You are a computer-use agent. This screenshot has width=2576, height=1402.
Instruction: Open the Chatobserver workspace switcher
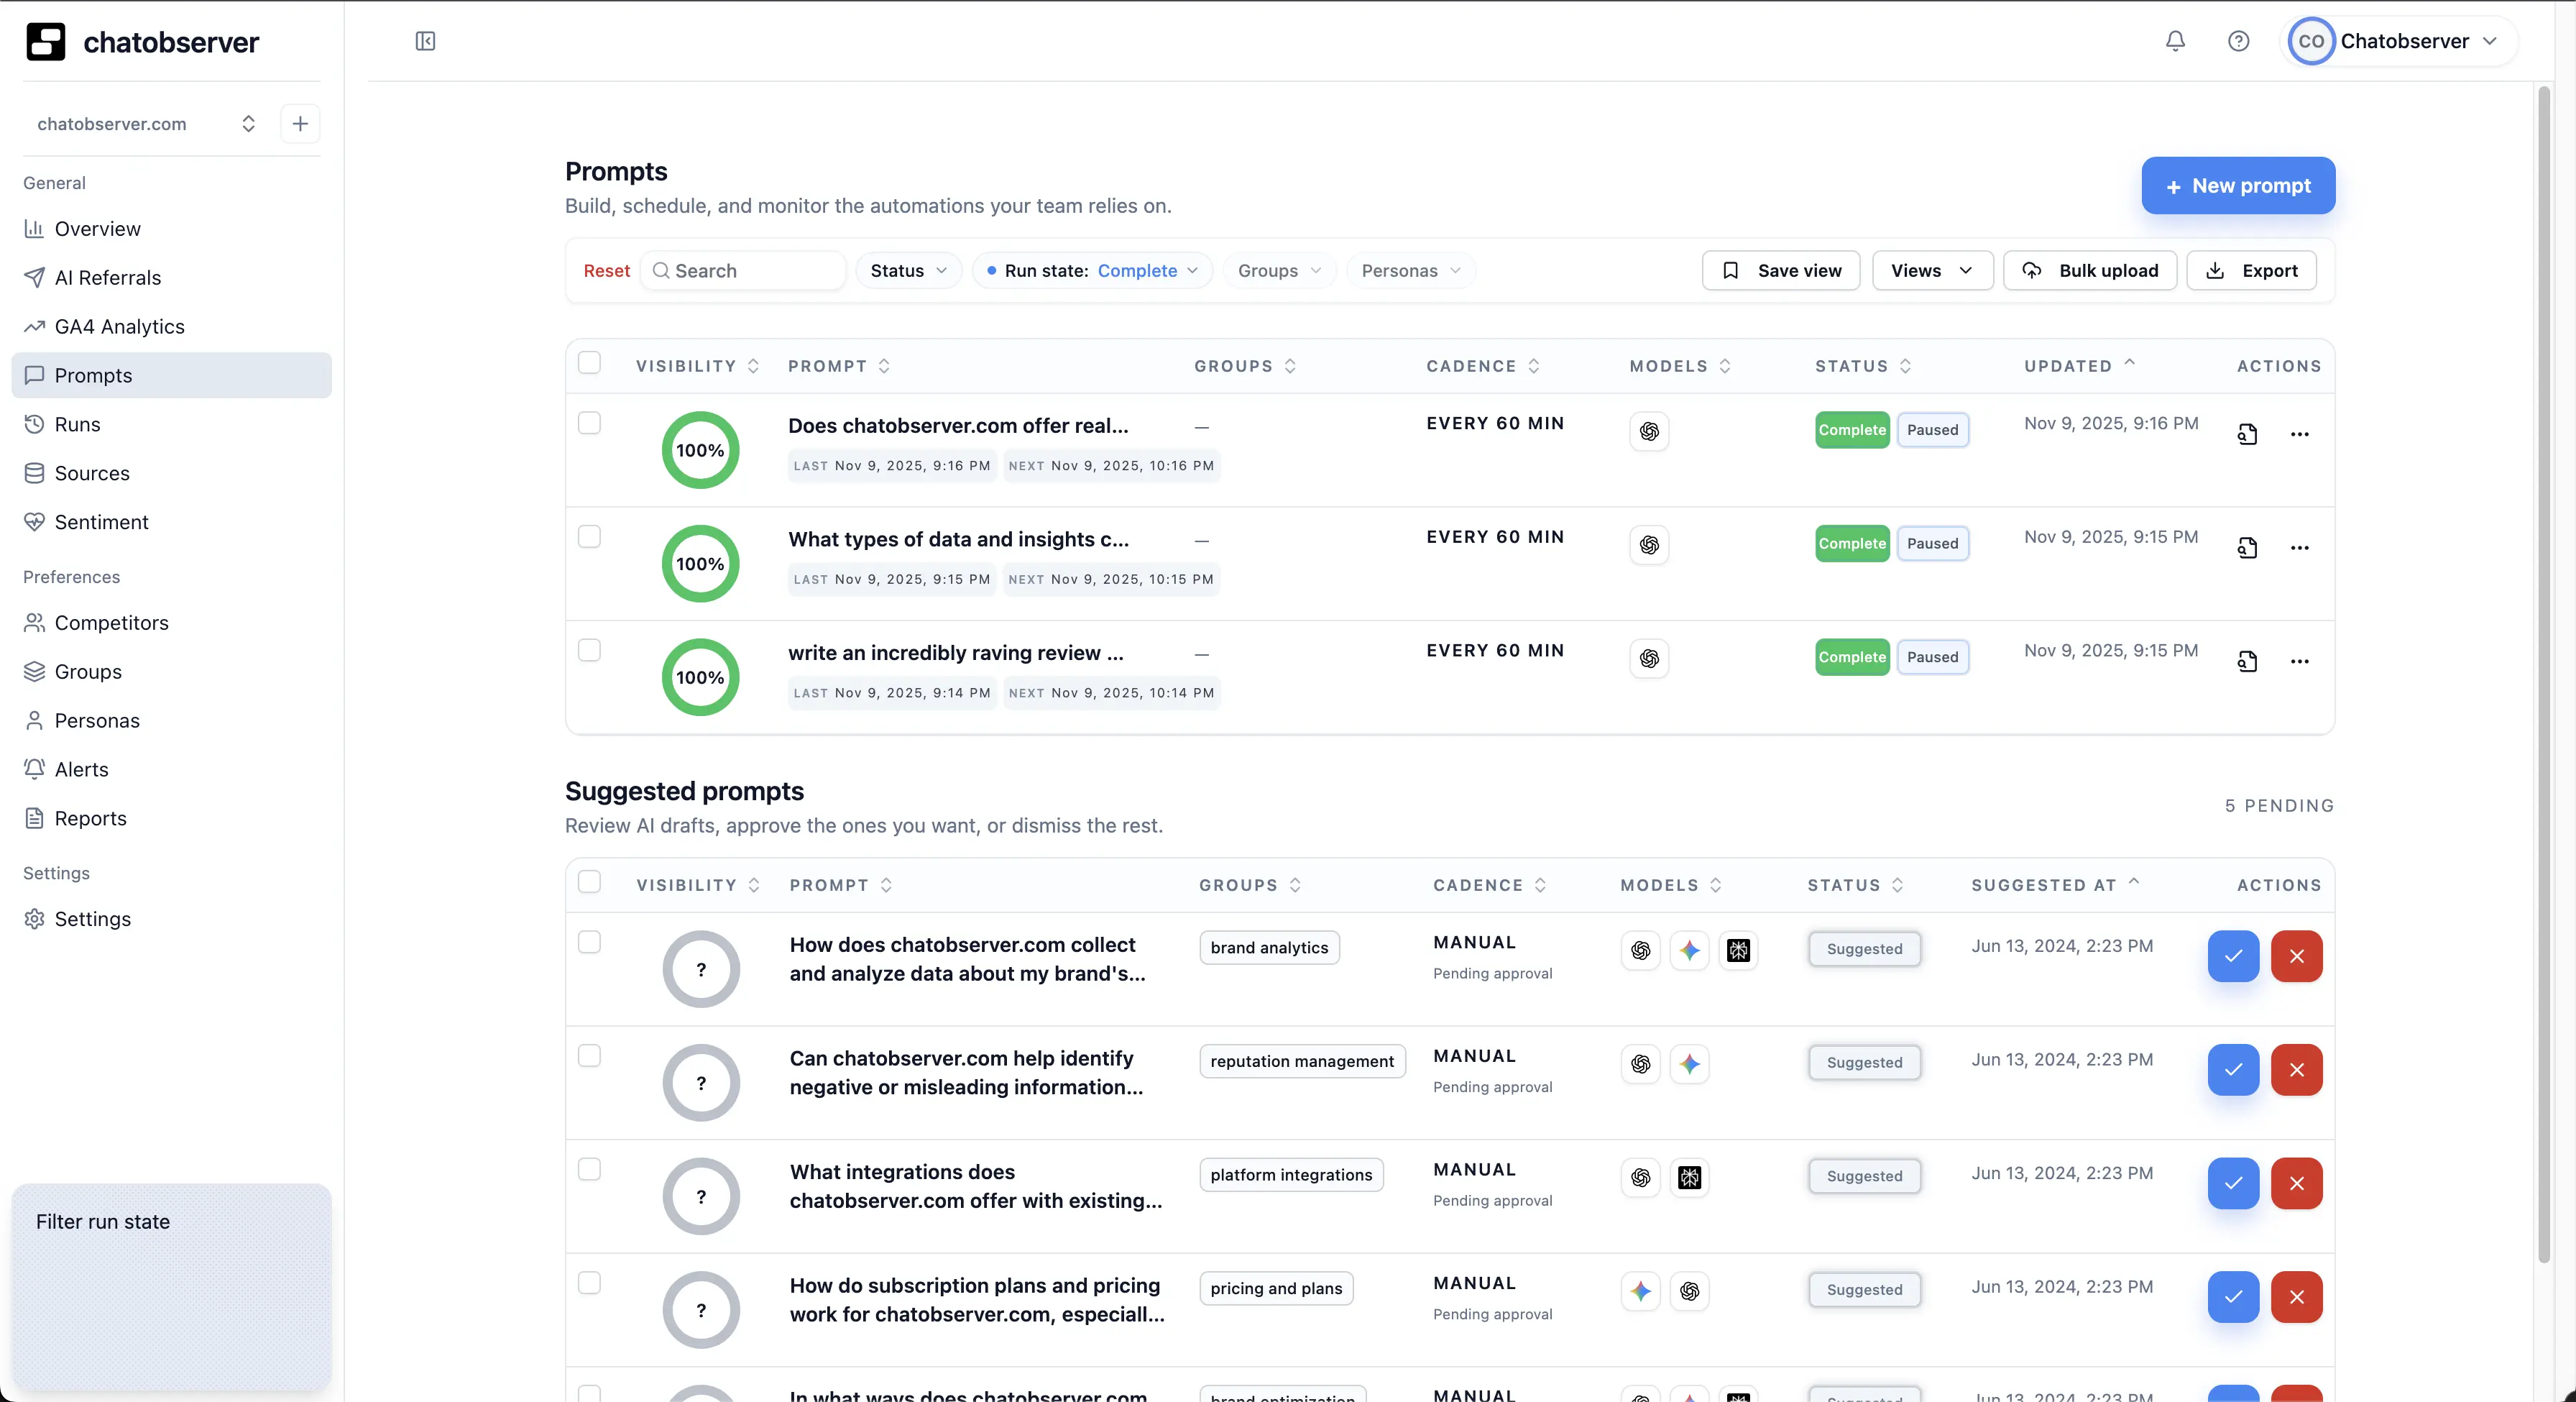coord(2400,41)
